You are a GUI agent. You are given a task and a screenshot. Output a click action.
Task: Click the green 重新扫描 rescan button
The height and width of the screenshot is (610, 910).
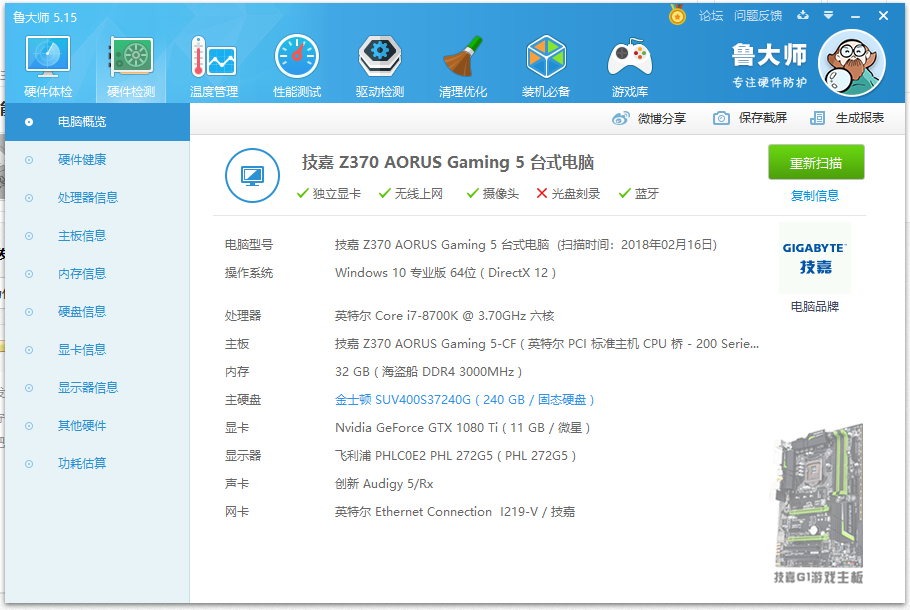(816, 163)
